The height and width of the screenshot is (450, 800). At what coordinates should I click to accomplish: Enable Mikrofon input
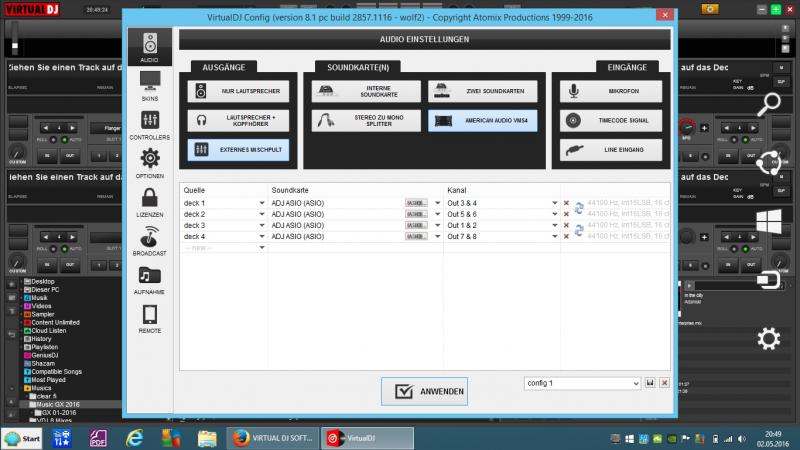tap(611, 91)
